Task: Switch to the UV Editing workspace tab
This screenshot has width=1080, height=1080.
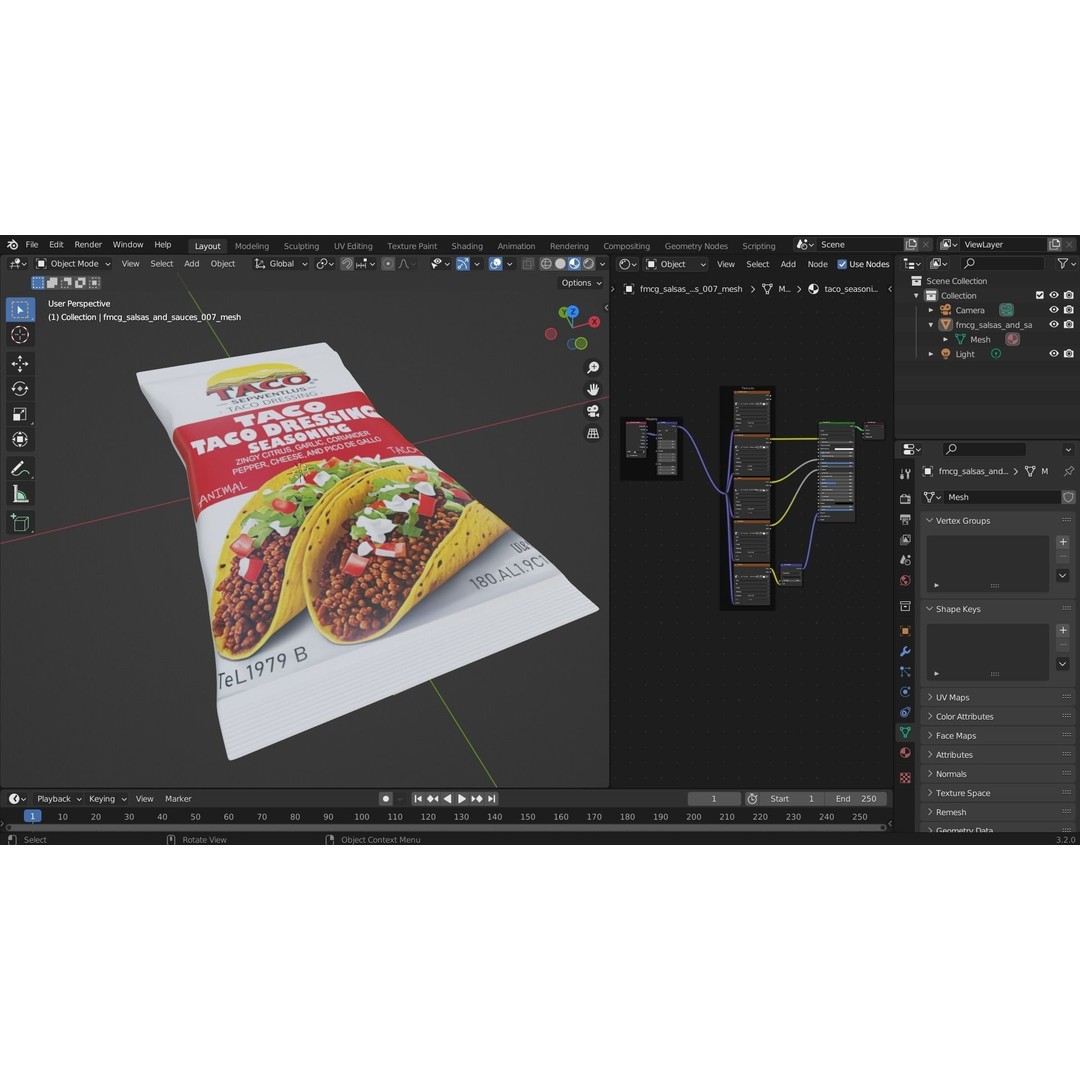Action: click(353, 246)
